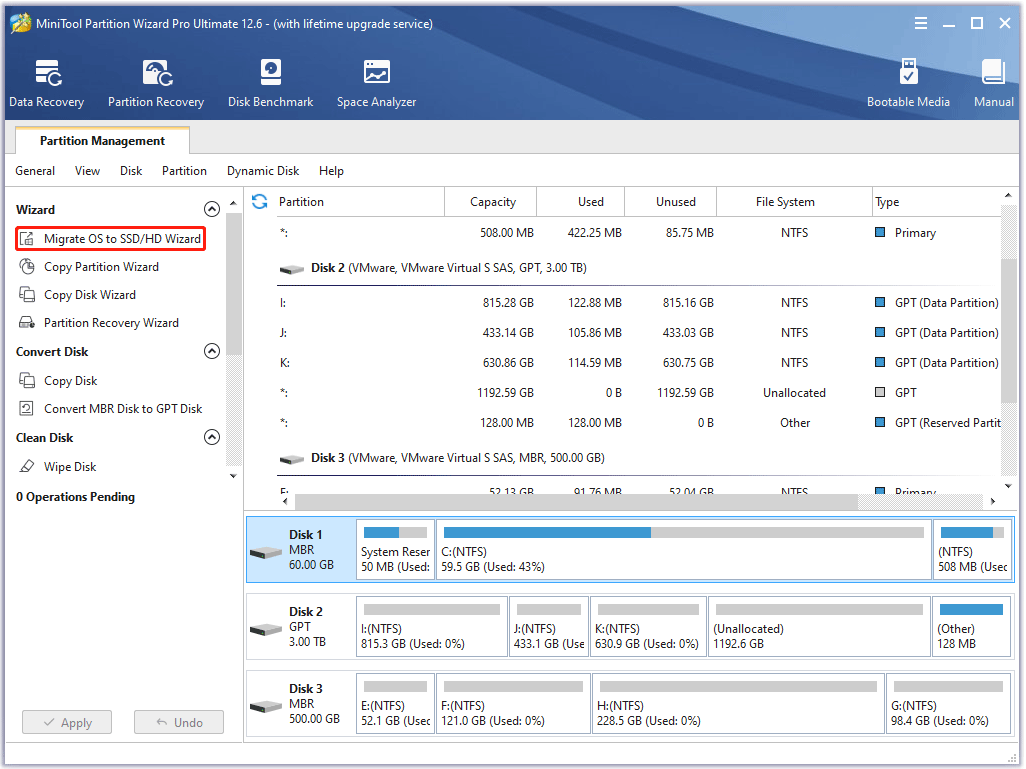This screenshot has width=1026, height=769.
Task: Click the MiniTool app logo in title bar
Action: (x=21, y=24)
